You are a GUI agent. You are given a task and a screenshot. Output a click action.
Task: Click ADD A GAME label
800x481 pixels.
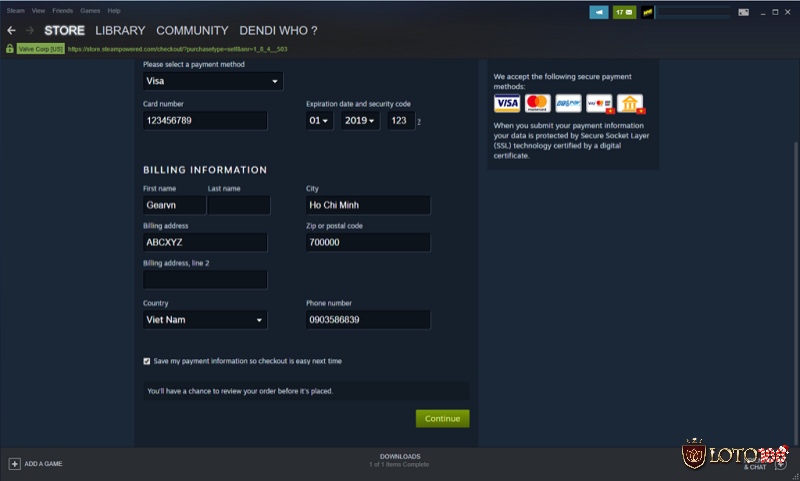(x=43, y=464)
